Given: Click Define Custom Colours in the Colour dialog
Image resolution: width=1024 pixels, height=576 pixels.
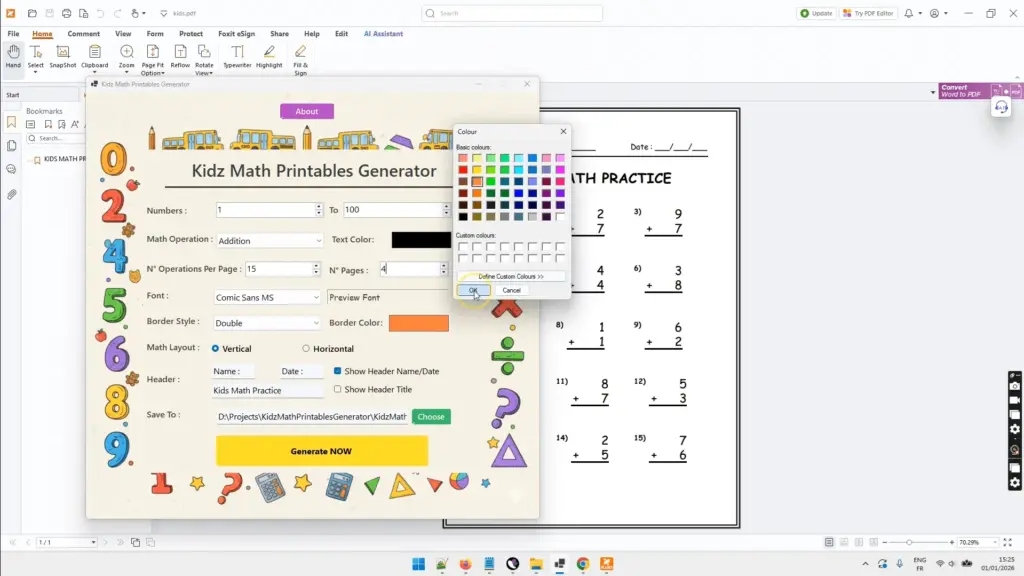Looking at the screenshot, I should (511, 275).
